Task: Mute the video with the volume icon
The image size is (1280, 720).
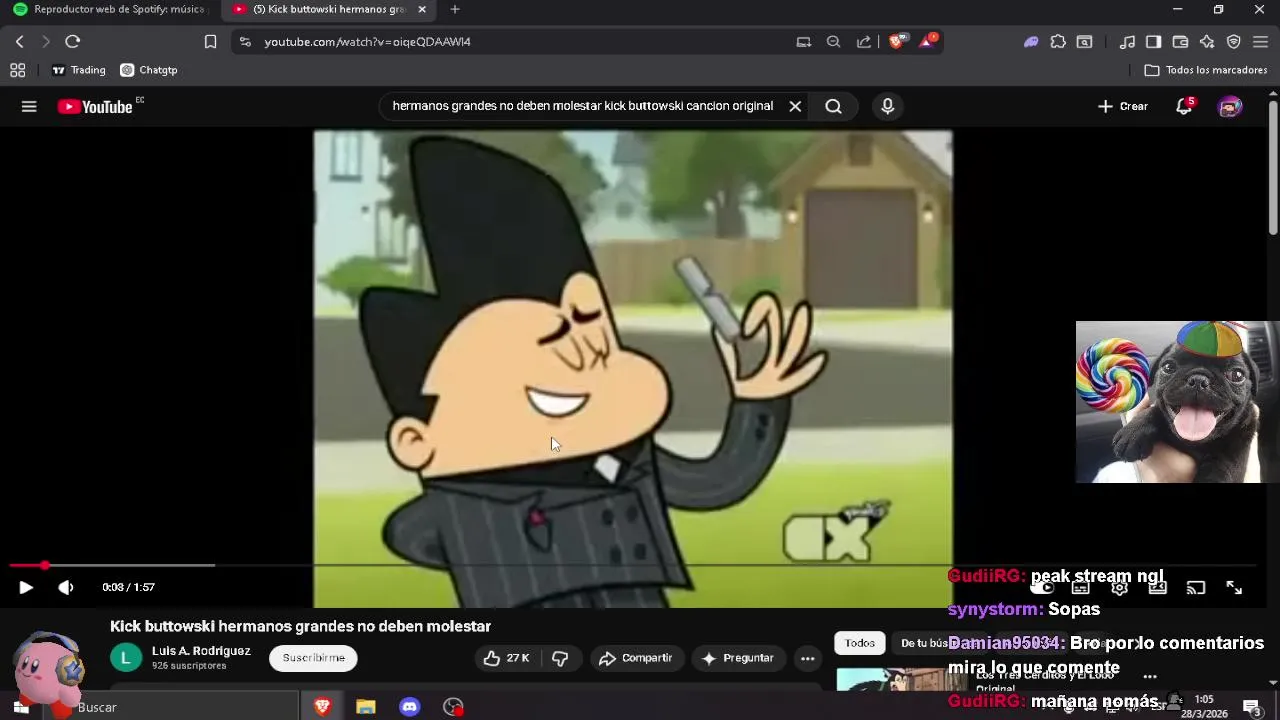Action: click(66, 587)
